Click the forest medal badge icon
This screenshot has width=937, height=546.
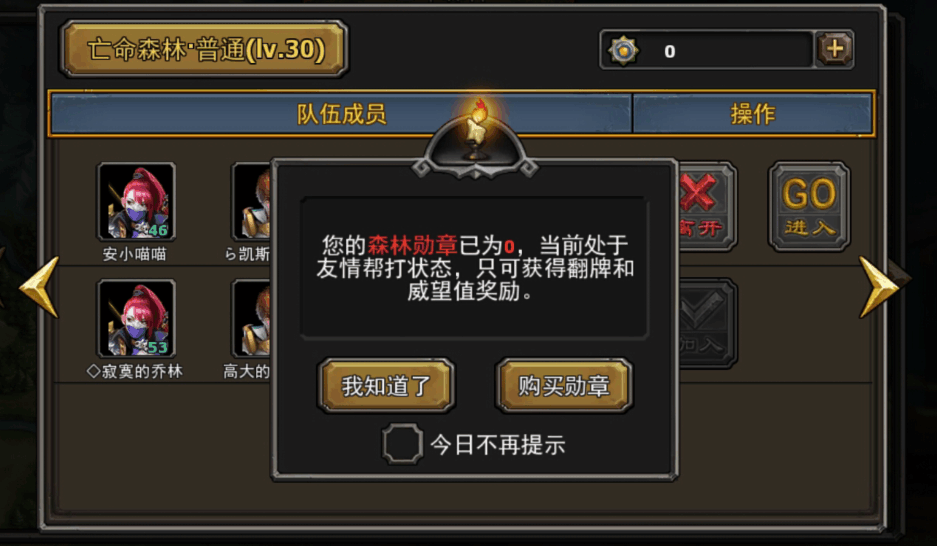tap(624, 50)
